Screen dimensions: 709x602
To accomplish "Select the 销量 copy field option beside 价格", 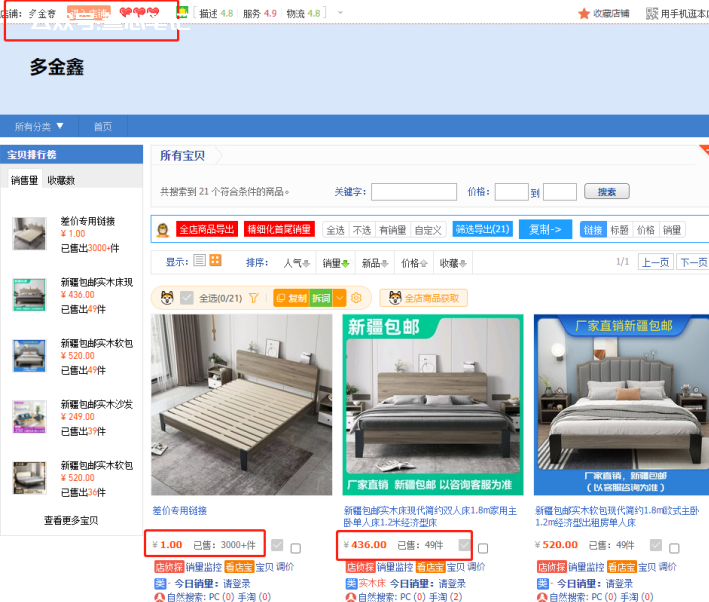I will [672, 230].
